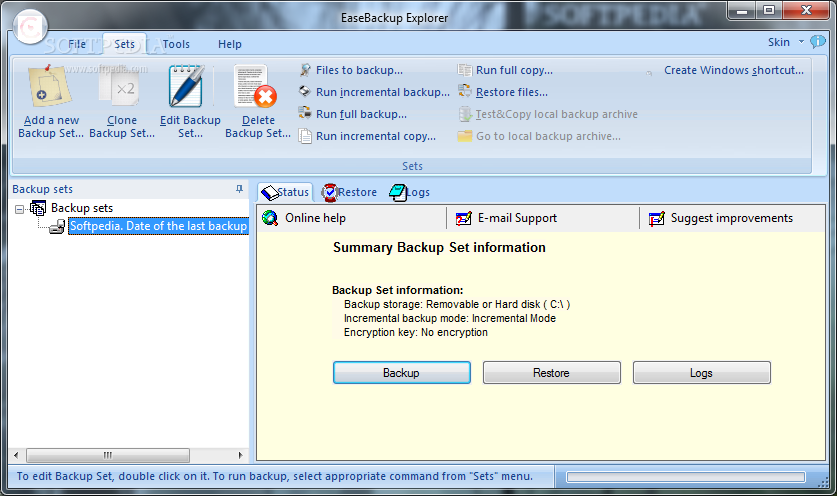Open the E-mail Support link
This screenshot has width=837, height=496.
[517, 218]
